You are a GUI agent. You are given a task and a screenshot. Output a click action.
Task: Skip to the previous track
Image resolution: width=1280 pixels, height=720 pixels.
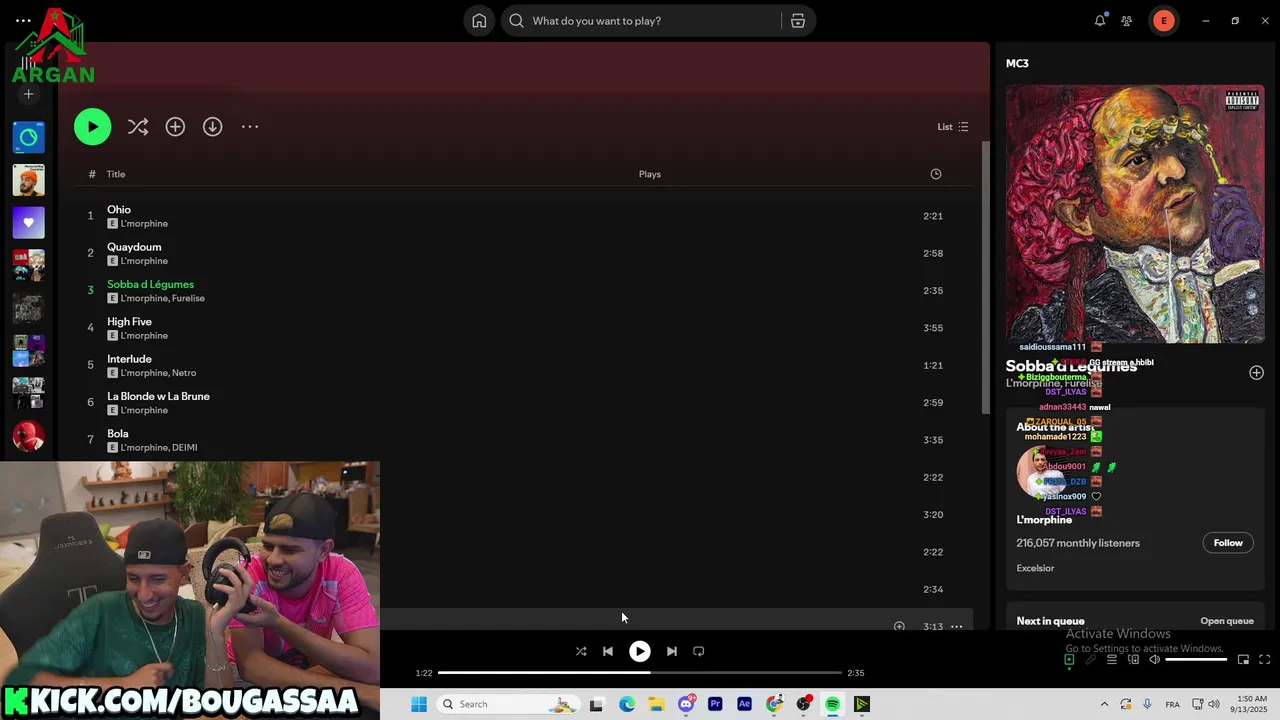(608, 651)
